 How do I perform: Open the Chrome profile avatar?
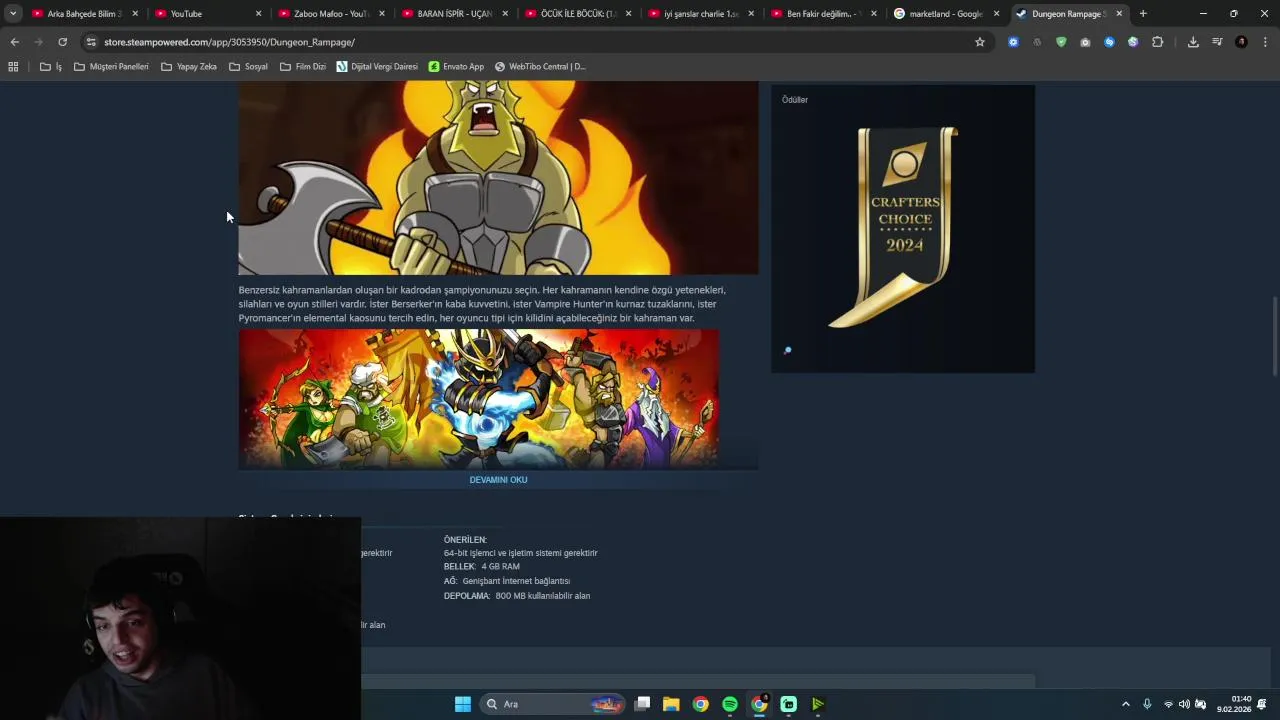[x=1241, y=42]
